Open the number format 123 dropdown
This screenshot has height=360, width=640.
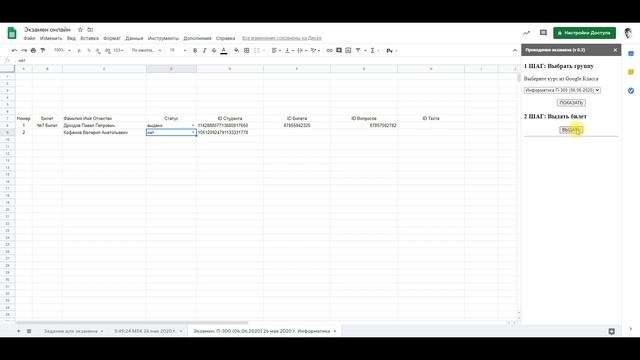[x=118, y=50]
